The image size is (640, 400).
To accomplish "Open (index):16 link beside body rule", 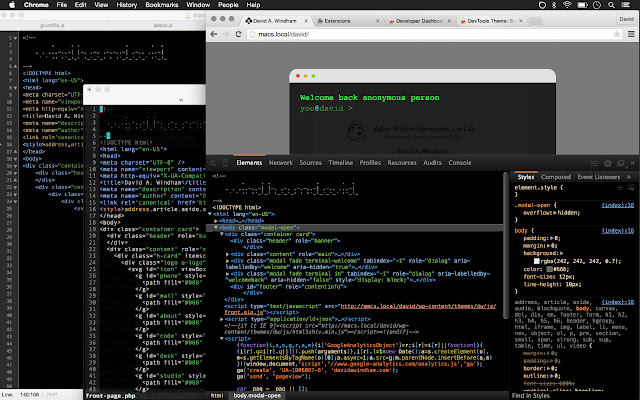I will pos(618,231).
